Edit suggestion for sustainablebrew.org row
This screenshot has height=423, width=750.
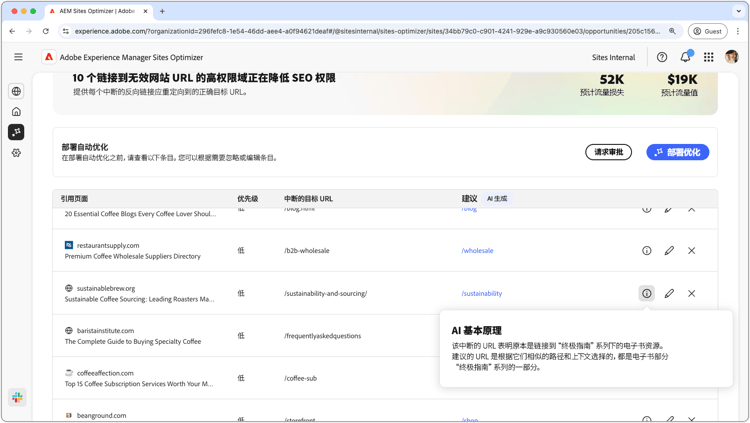coord(669,293)
